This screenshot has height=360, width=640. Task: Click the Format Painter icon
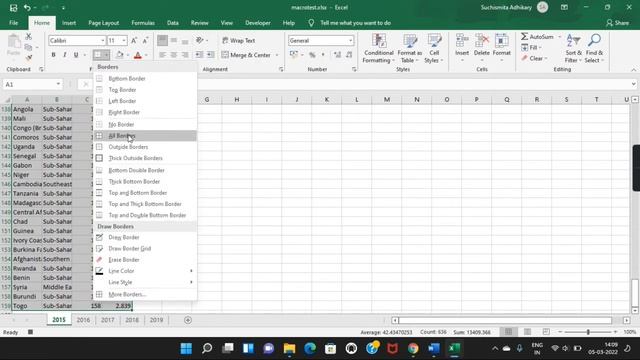29,58
